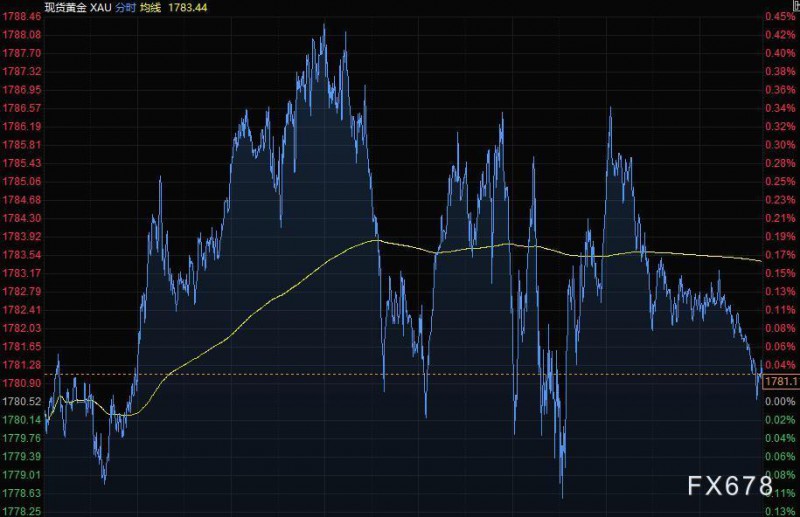Select the 分时 chart mode label
This screenshot has width=800, height=517.
point(125,7)
